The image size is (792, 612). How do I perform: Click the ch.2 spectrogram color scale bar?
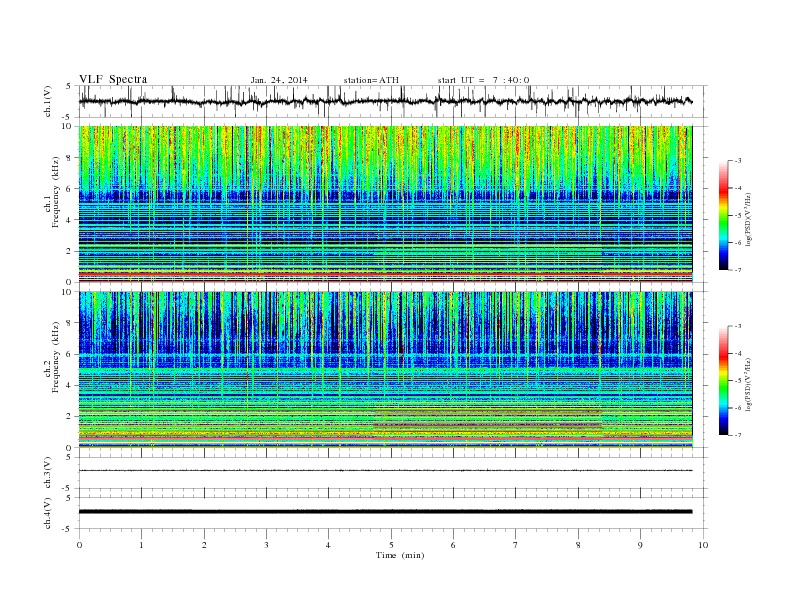pyautogui.click(x=723, y=381)
